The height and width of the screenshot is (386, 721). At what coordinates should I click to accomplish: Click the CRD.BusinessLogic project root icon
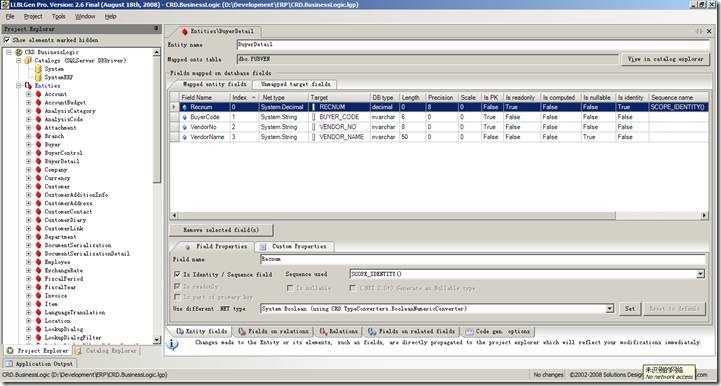(x=19, y=52)
